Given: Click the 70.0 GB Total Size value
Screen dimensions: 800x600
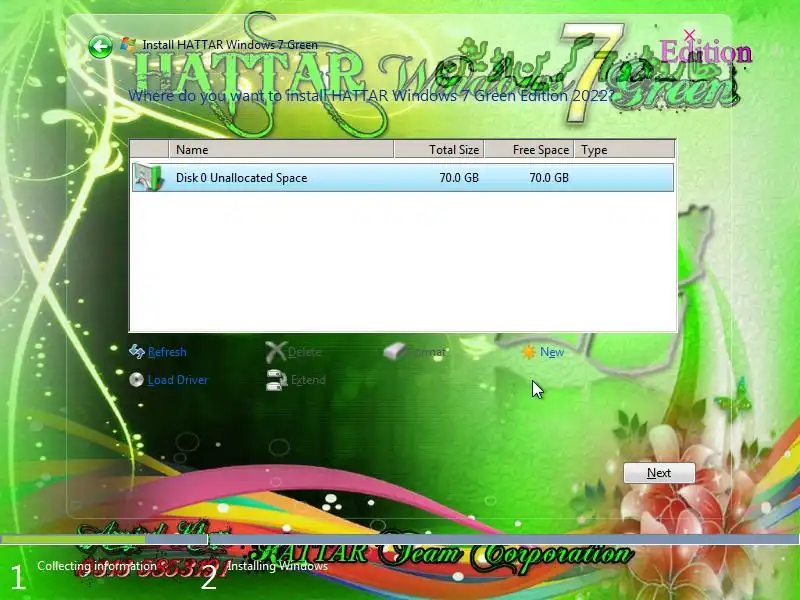Looking at the screenshot, I should tap(459, 178).
